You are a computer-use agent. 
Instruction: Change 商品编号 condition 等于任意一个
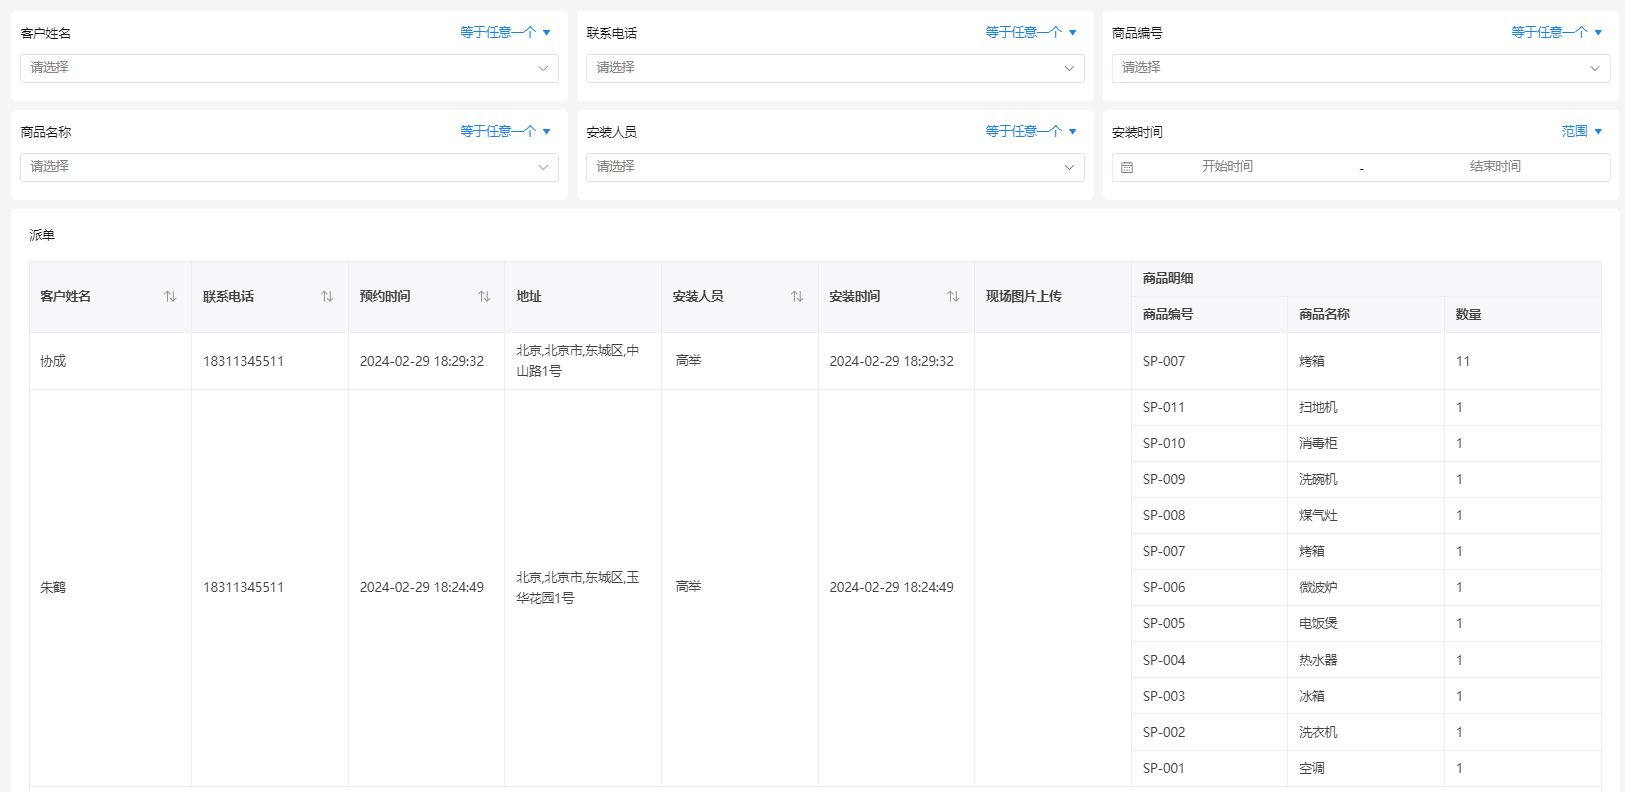point(1557,32)
